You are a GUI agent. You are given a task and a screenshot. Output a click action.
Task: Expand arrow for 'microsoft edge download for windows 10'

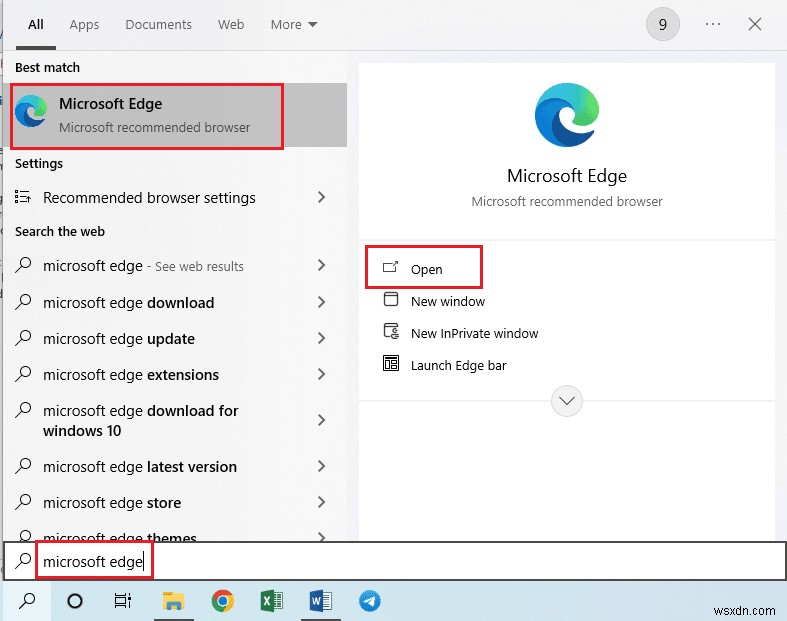click(x=321, y=420)
